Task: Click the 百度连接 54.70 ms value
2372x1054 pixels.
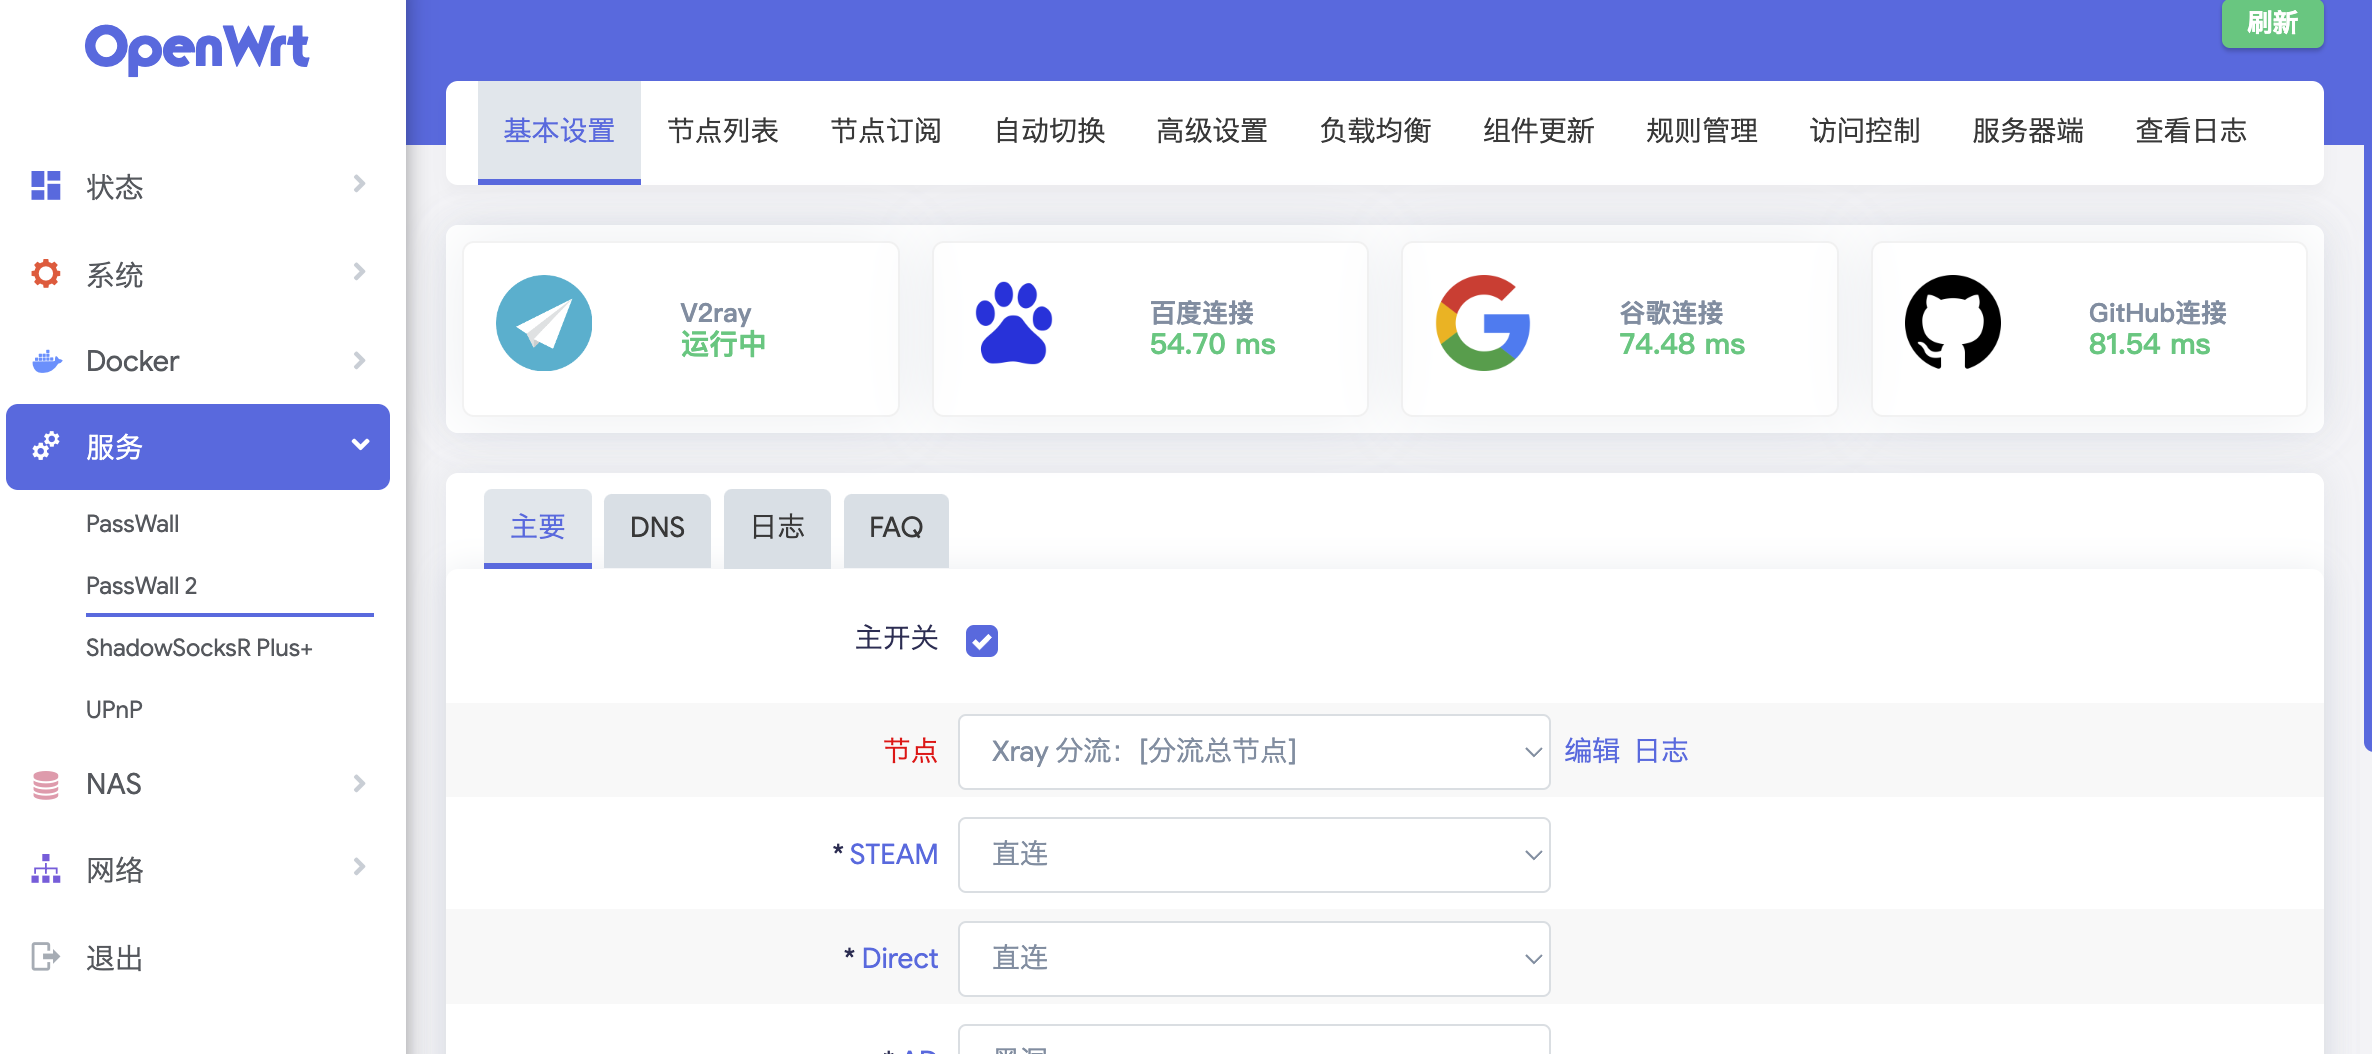Action: coord(1212,344)
